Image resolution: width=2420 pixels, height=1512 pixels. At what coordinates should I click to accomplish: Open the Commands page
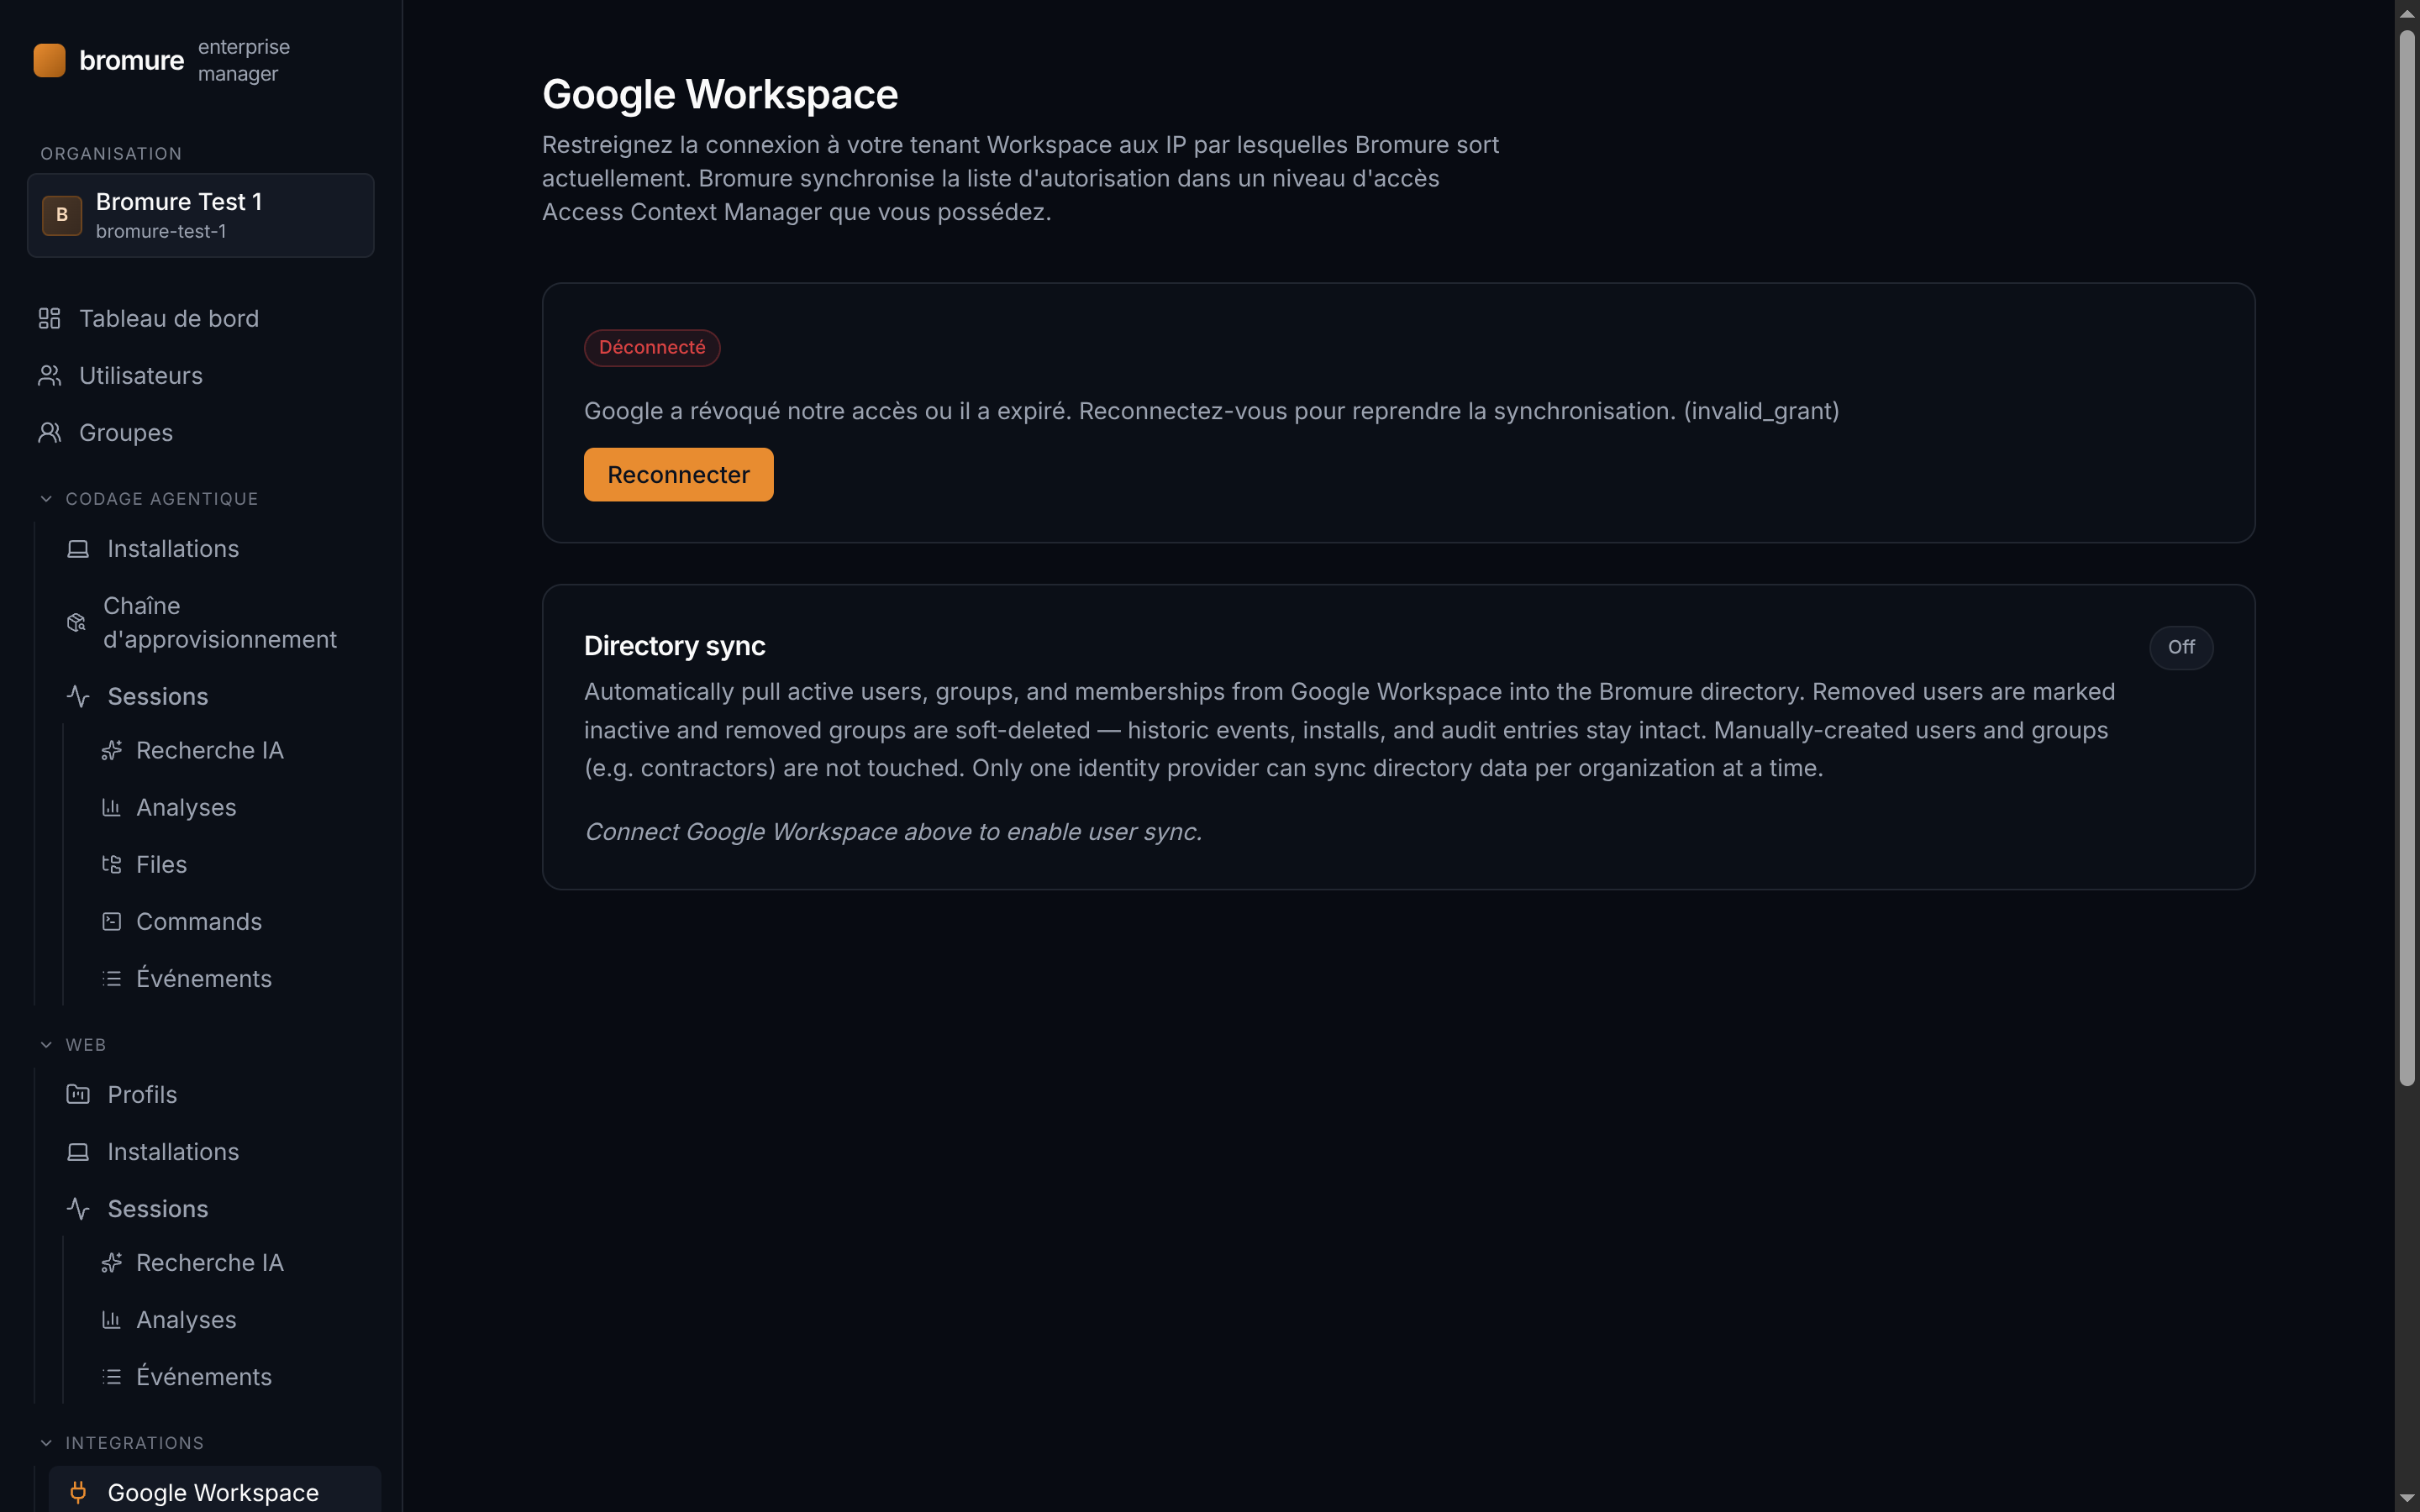(x=199, y=921)
